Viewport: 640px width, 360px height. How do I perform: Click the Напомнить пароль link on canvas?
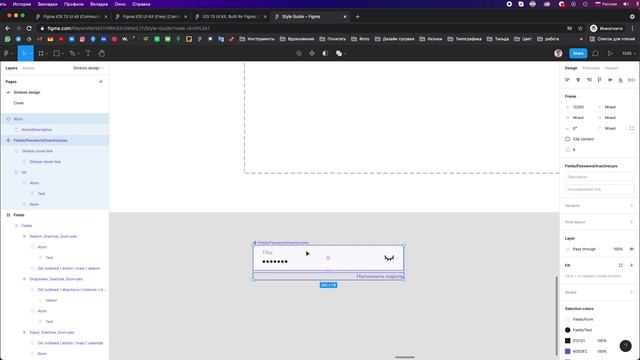[x=380, y=277]
